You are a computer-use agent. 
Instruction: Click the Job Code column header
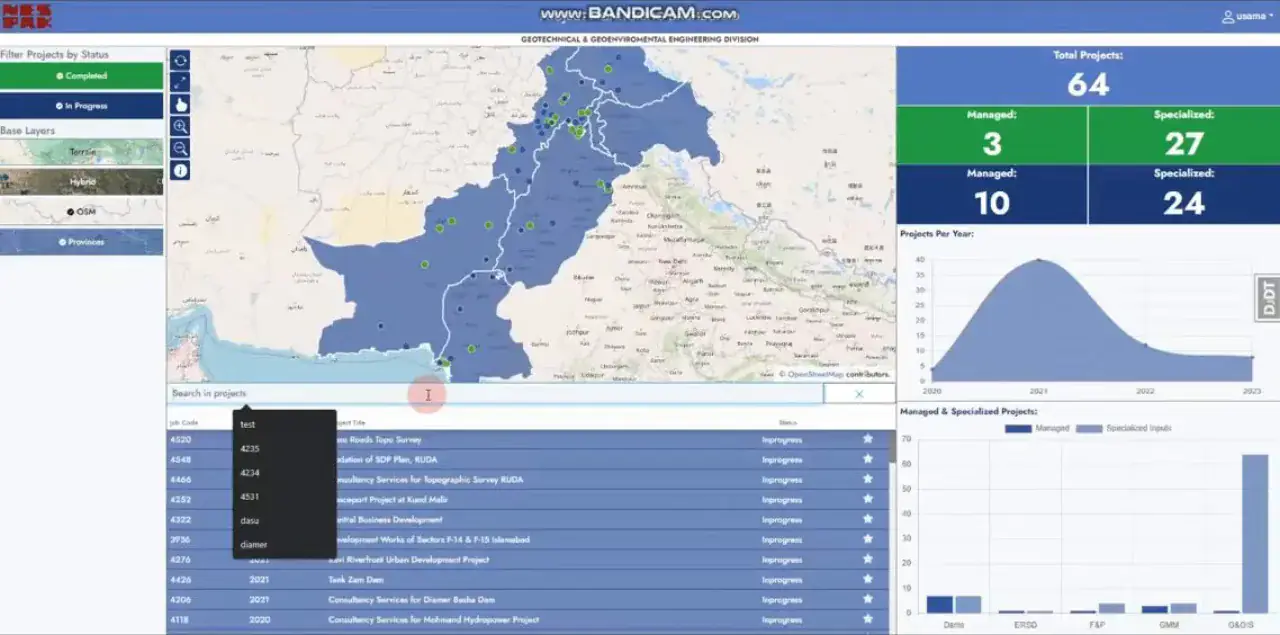pos(184,423)
